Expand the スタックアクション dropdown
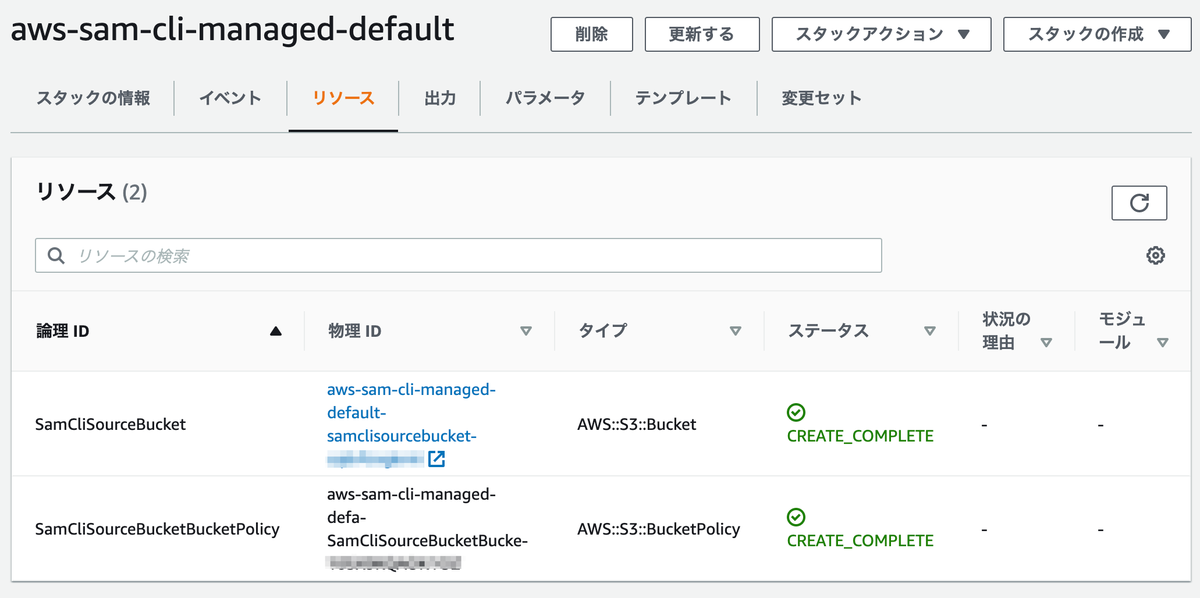Viewport: 1200px width, 598px height. [881, 34]
